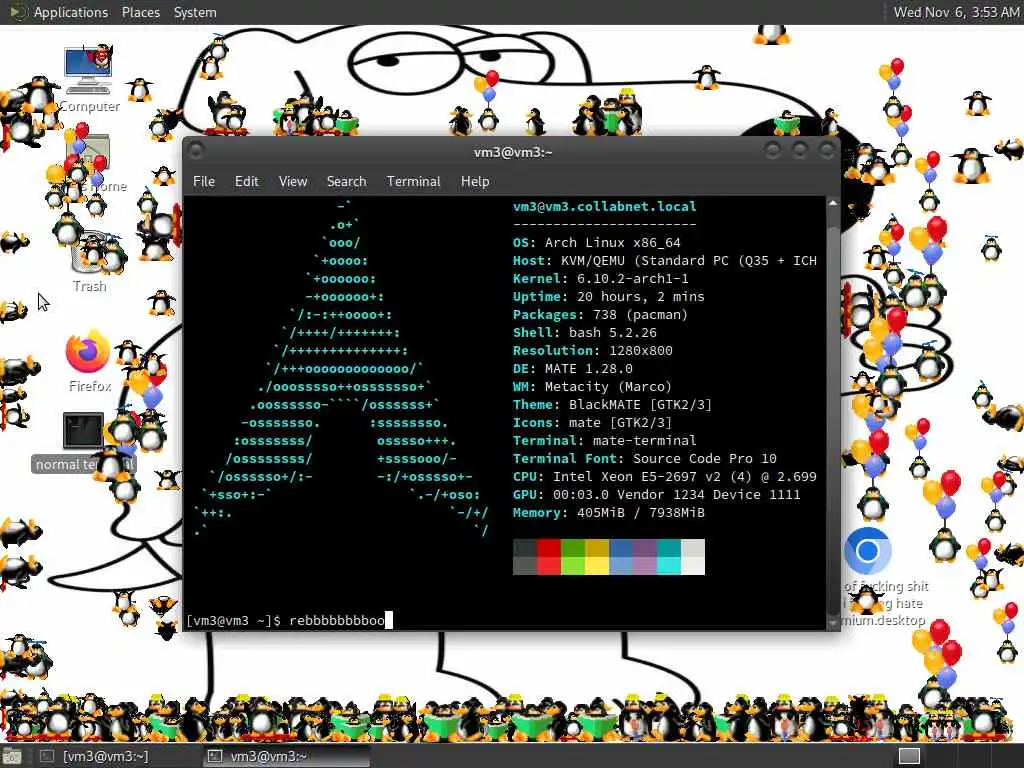The width and height of the screenshot is (1024, 768).
Task: Open the Terminal menu
Action: click(413, 182)
